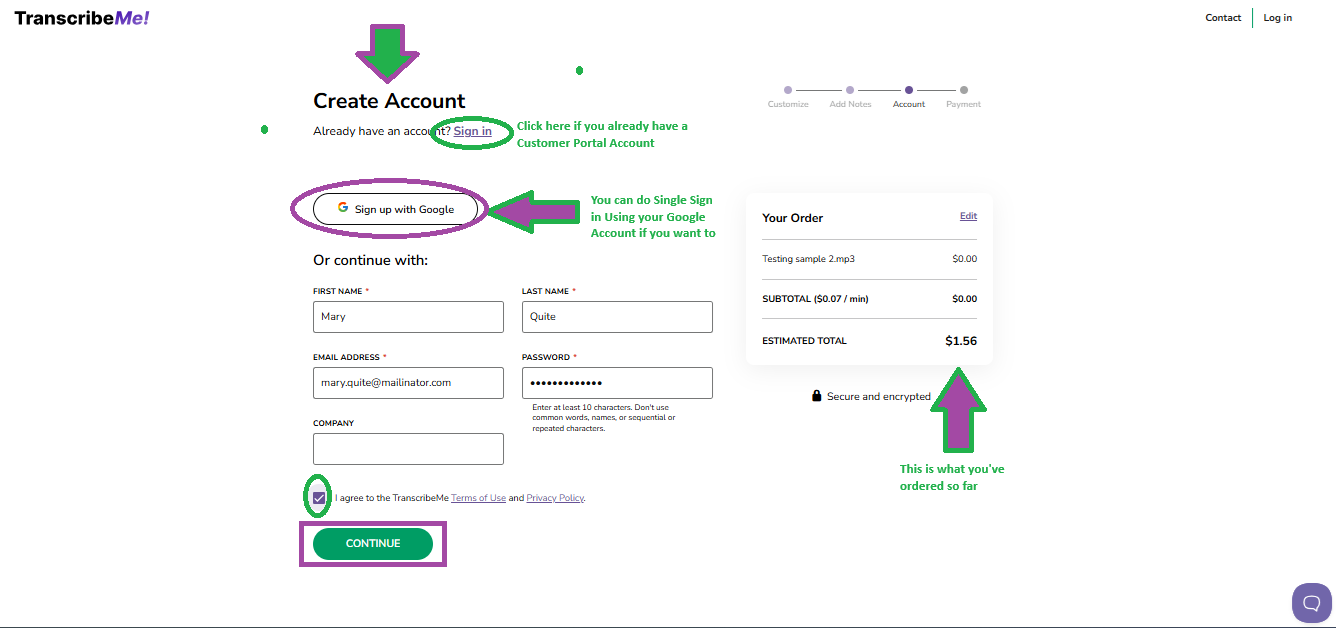The image size is (1336, 628).
Task: Open the Sign in link
Action: click(x=473, y=131)
